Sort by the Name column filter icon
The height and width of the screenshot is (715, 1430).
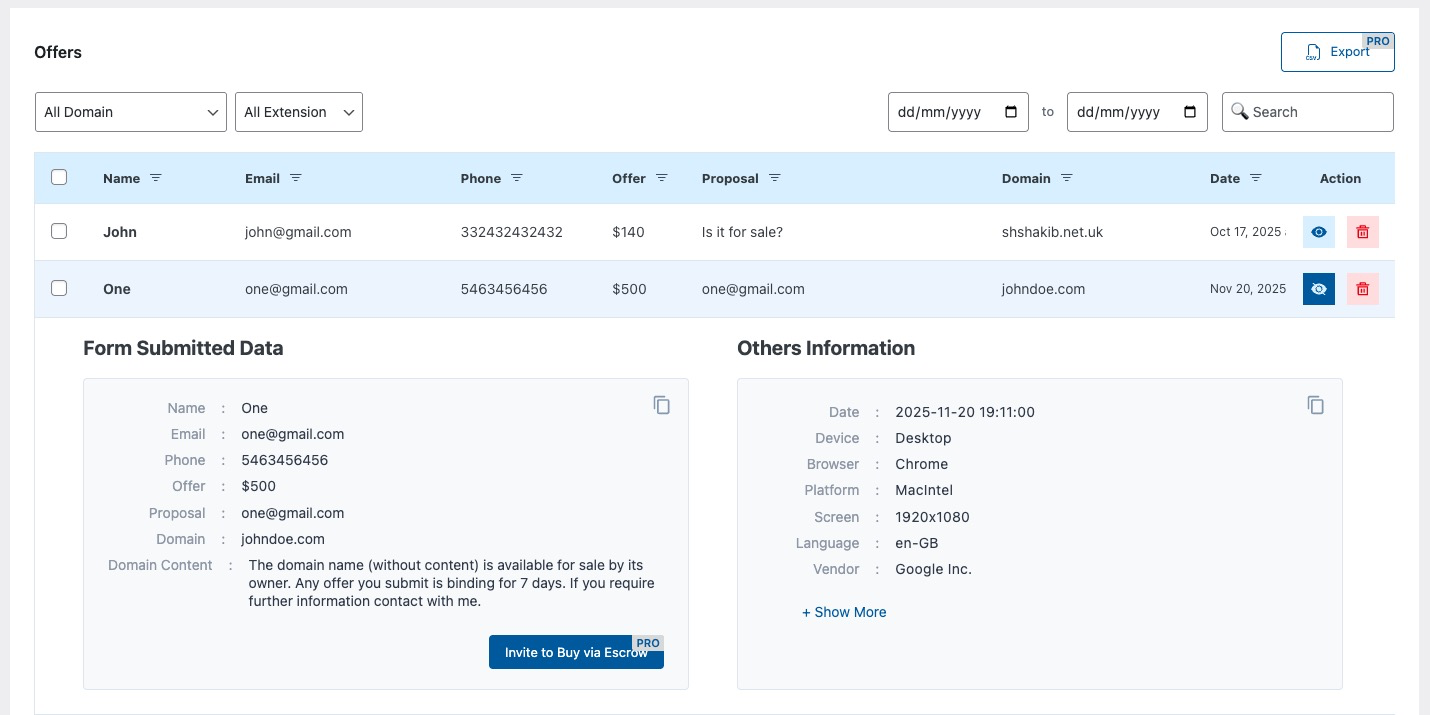155,178
